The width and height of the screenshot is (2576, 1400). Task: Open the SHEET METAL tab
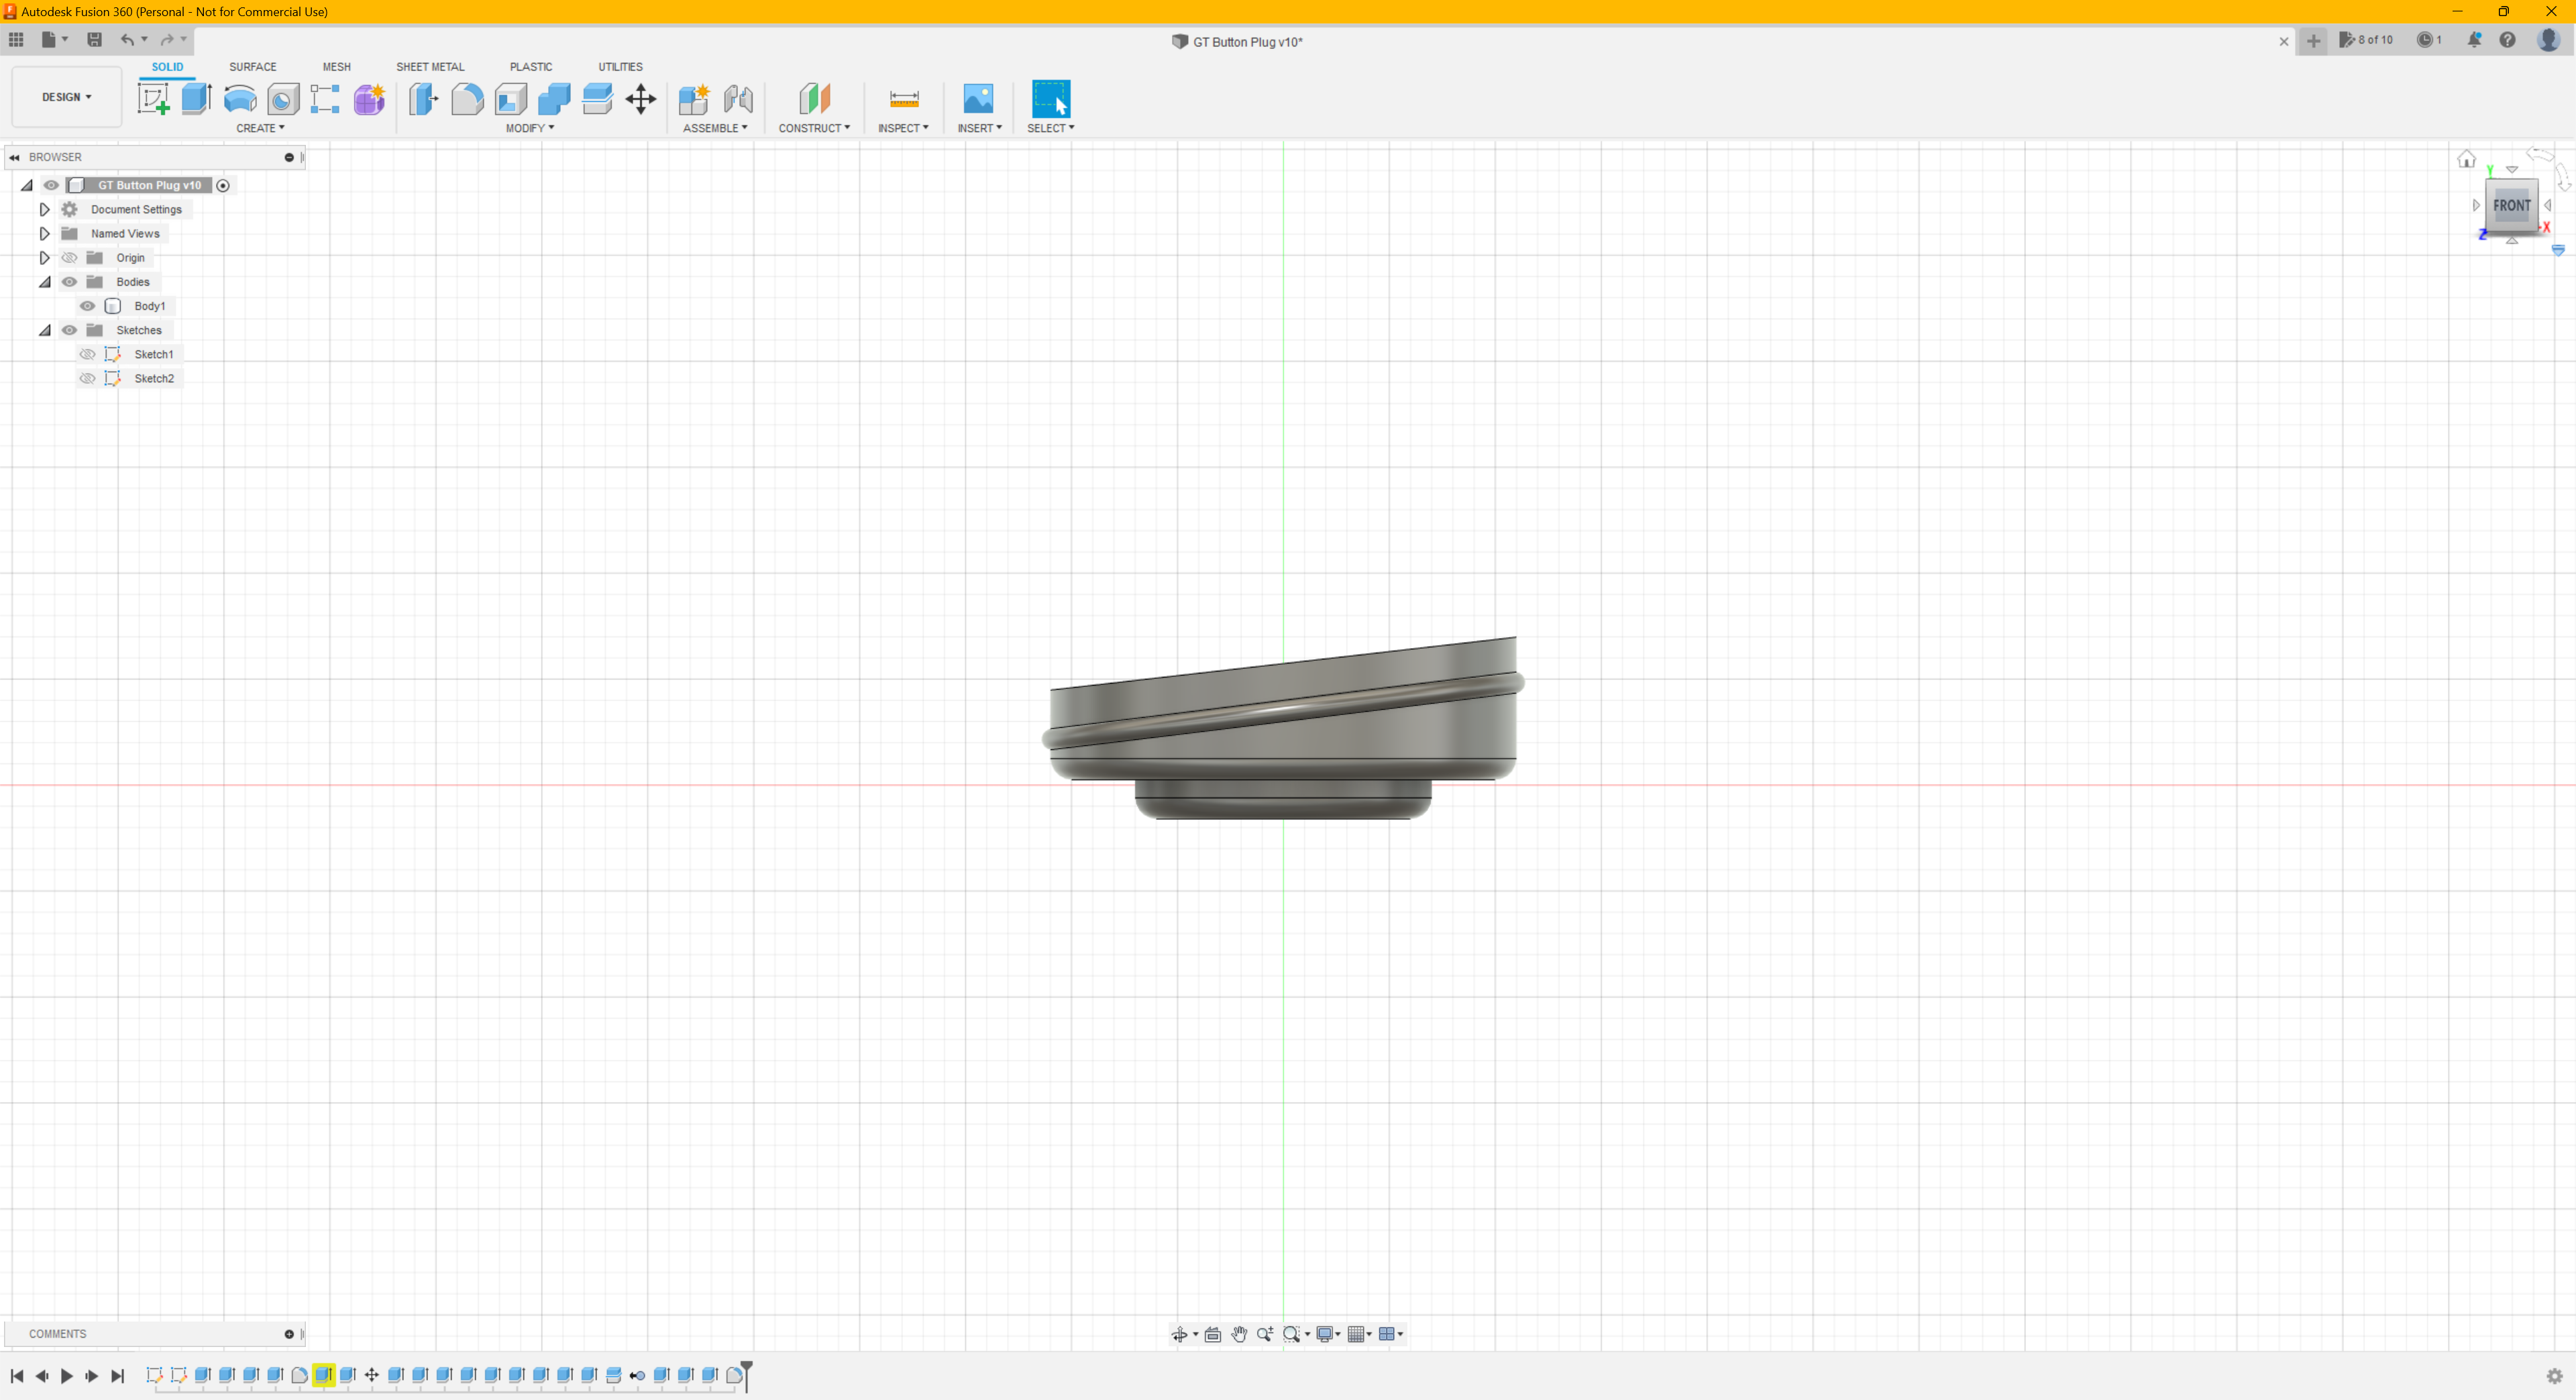(x=430, y=67)
